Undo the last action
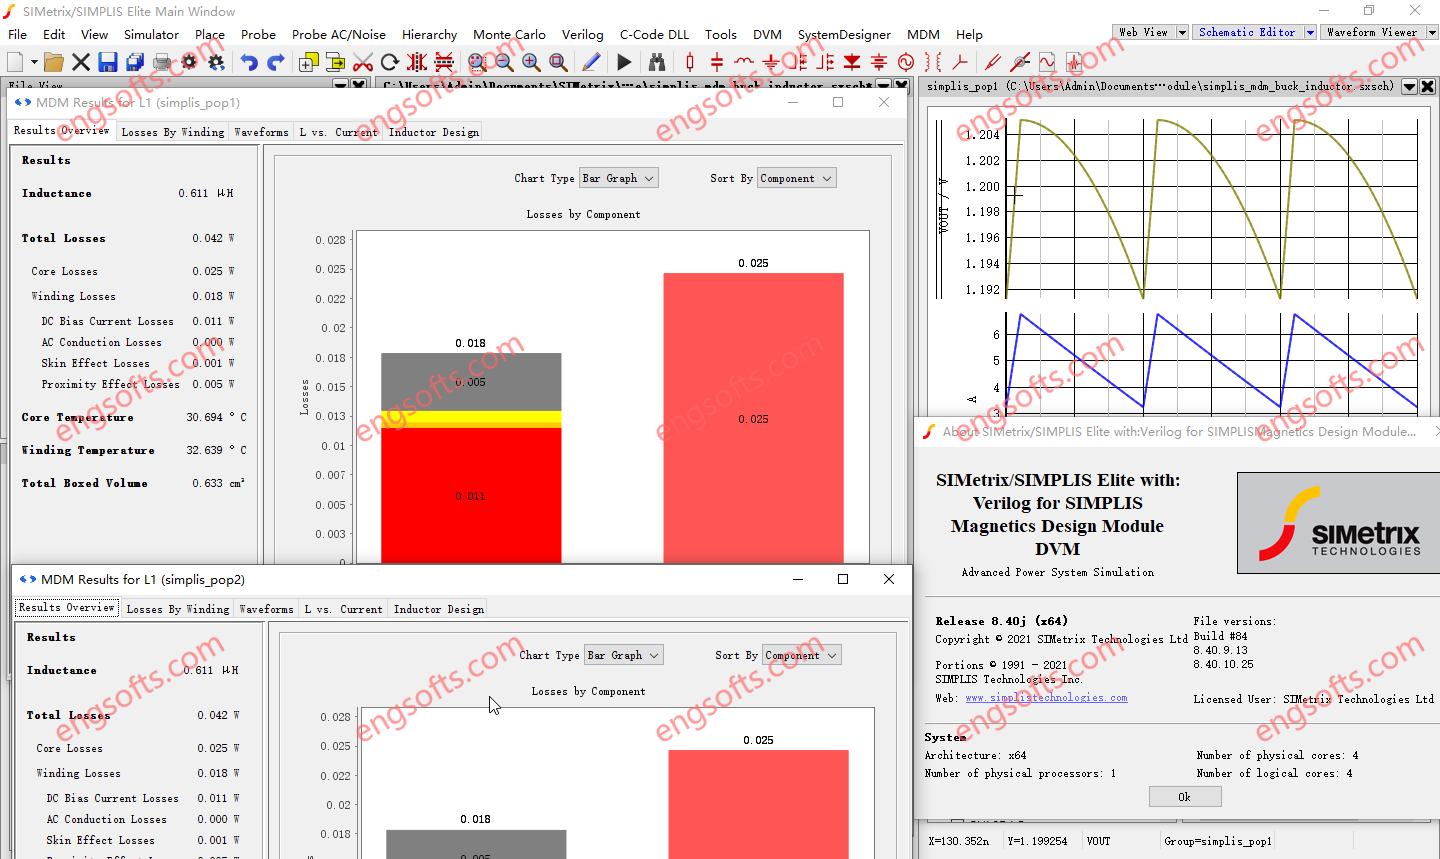This screenshot has height=859, width=1440. [248, 61]
